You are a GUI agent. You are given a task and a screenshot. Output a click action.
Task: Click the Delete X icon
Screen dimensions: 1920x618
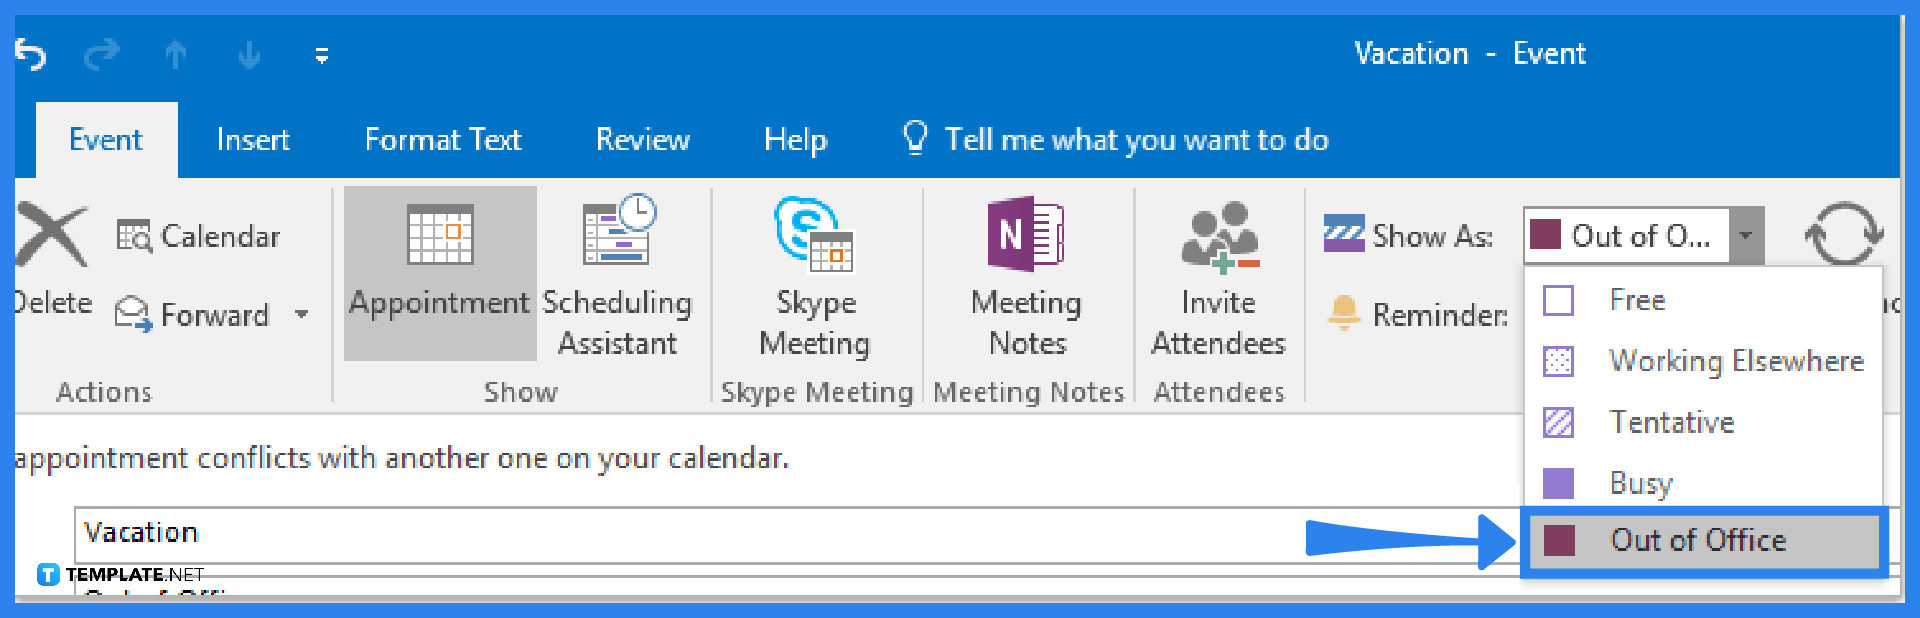50,236
